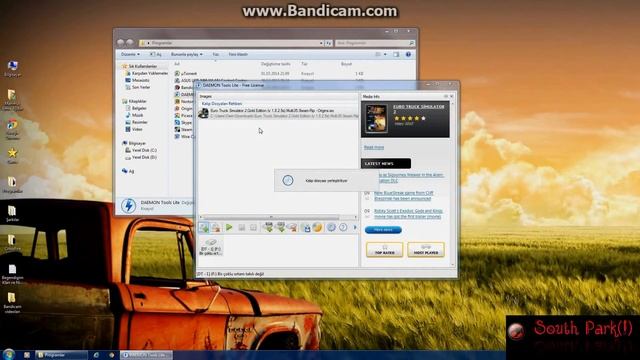The width and height of the screenshot is (640, 360).
Task: Select Yerel Disk (C:) in sidebar
Action: click(x=141, y=151)
